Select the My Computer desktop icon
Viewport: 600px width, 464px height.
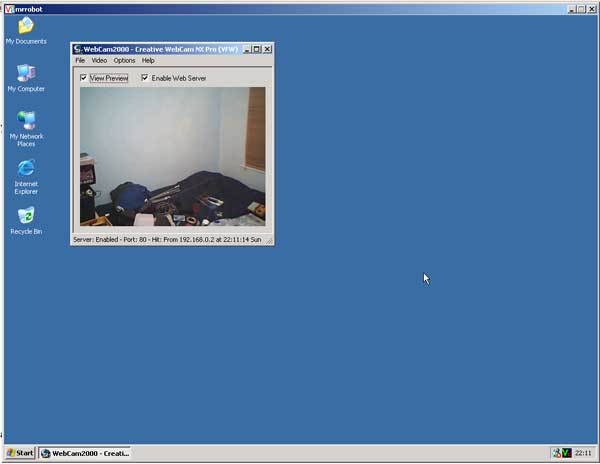point(25,73)
